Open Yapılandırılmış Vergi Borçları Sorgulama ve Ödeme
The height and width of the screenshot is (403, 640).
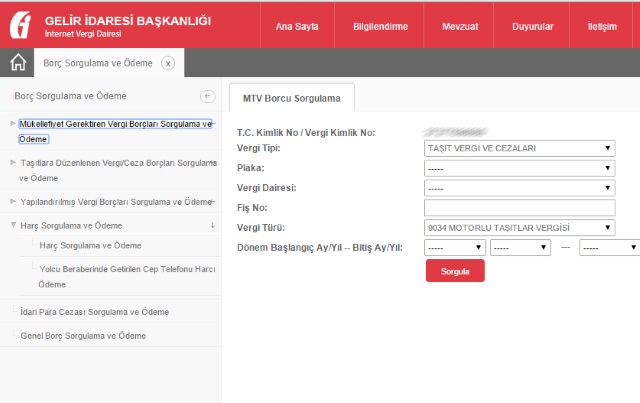tap(116, 202)
